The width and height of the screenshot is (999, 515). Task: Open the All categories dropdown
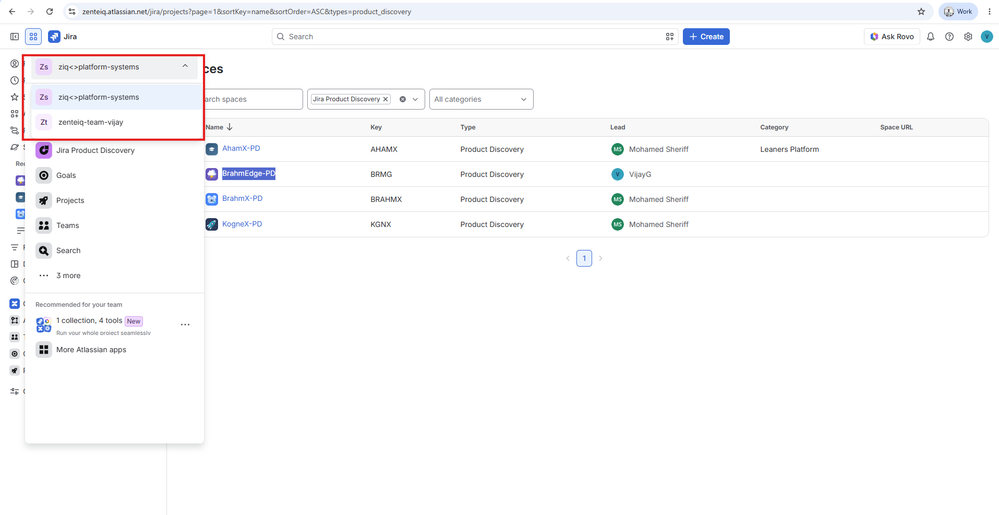pyautogui.click(x=481, y=99)
